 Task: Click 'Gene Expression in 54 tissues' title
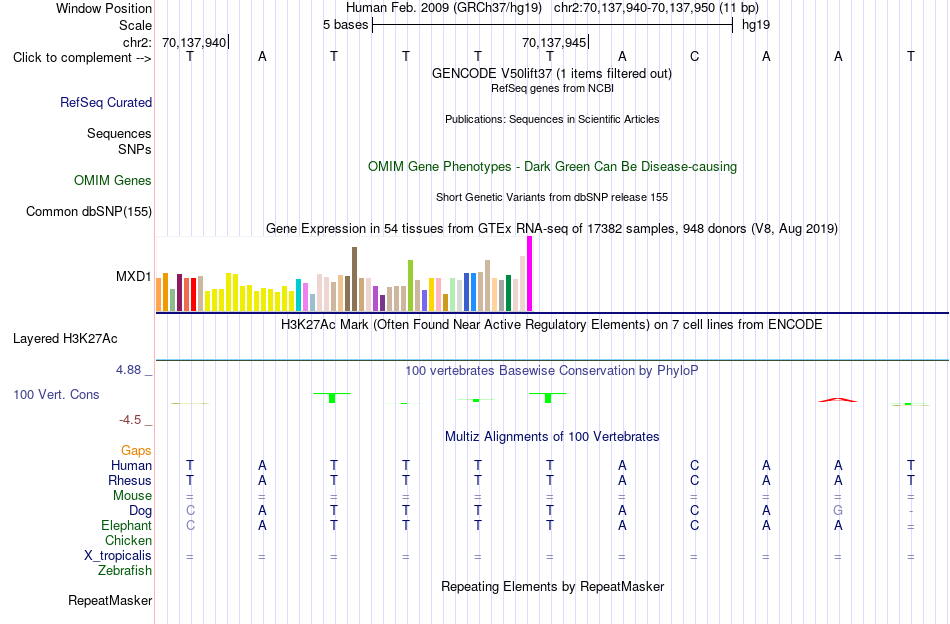[x=552, y=228]
